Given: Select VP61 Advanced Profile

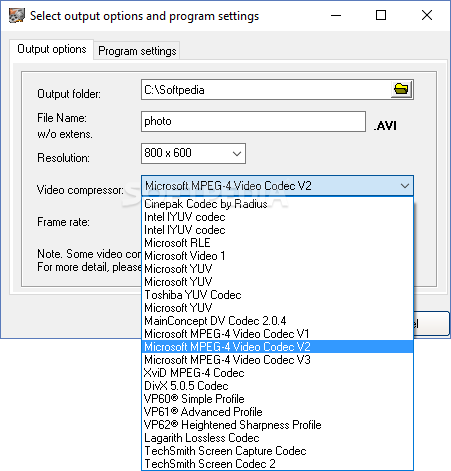Looking at the screenshot, I should 277,412.
